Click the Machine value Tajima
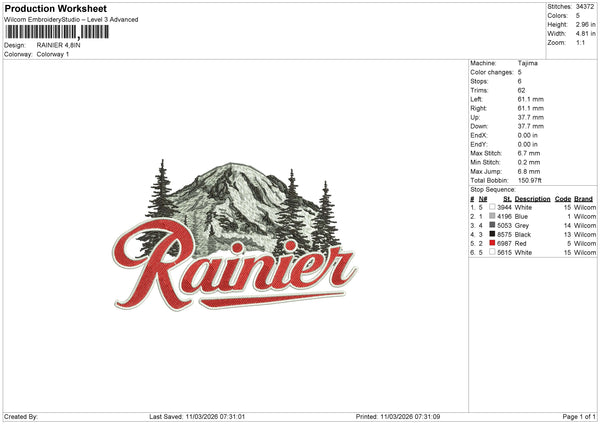Image resolution: width=600 pixels, height=424 pixels. [527, 63]
